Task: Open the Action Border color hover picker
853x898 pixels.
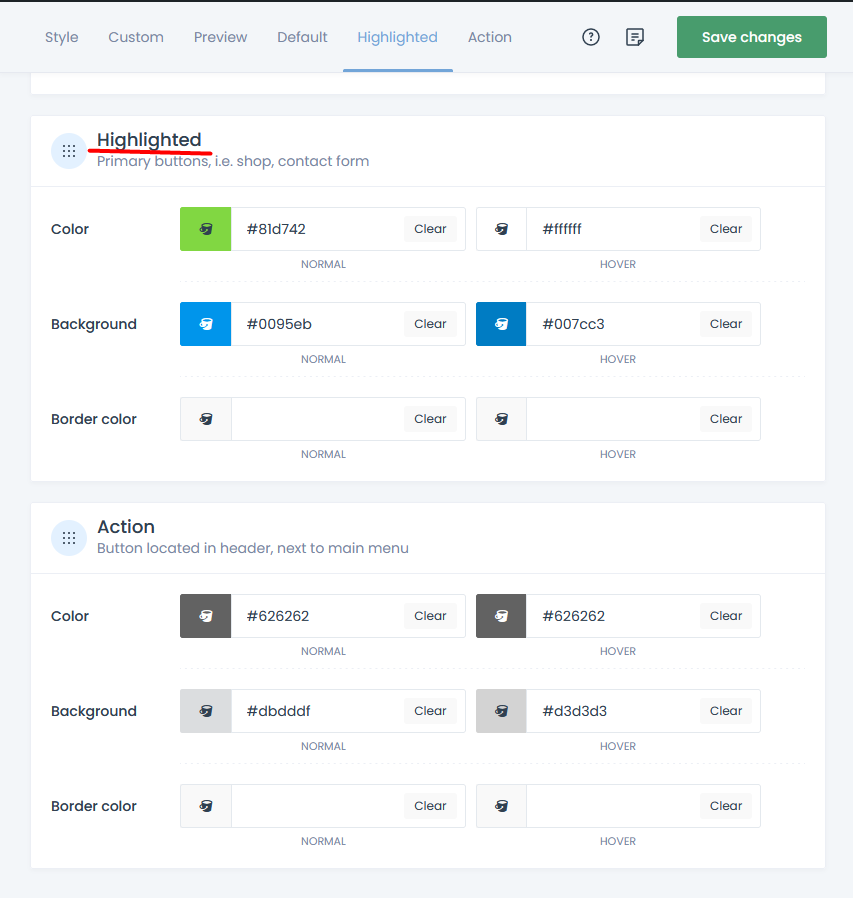Action: [500, 805]
